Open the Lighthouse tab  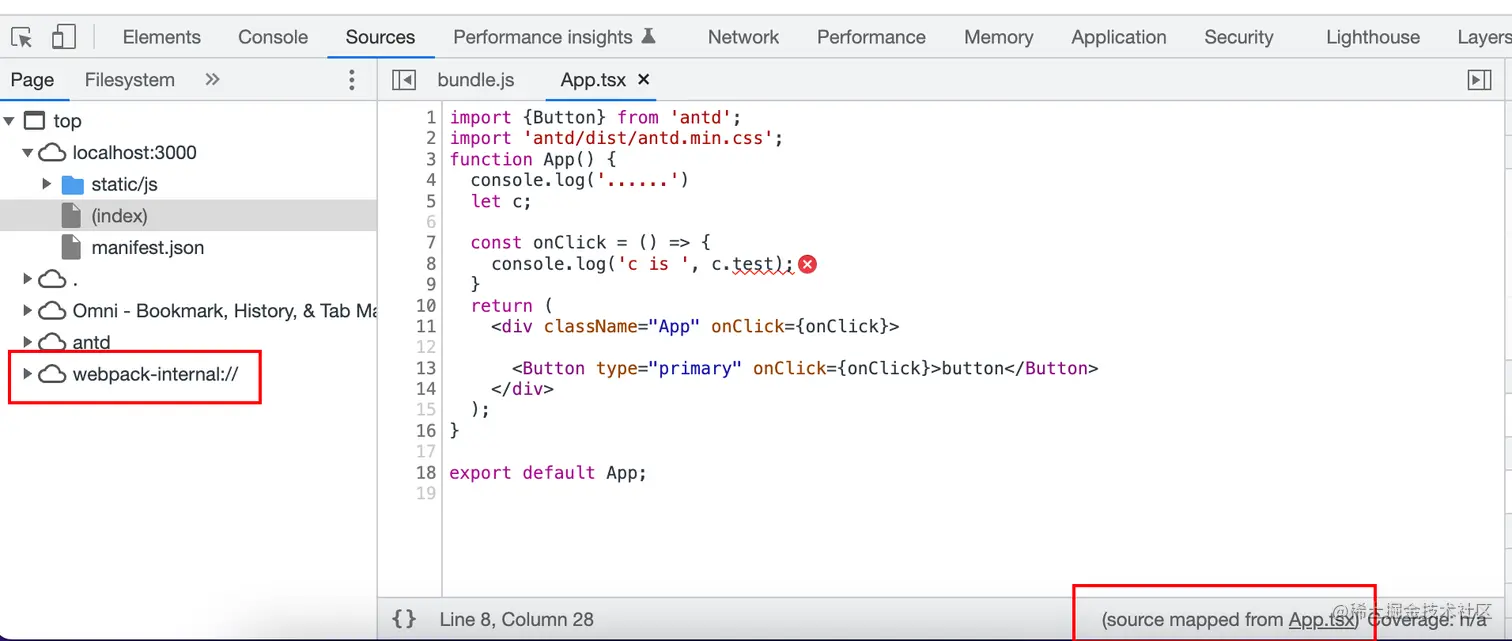click(1372, 37)
